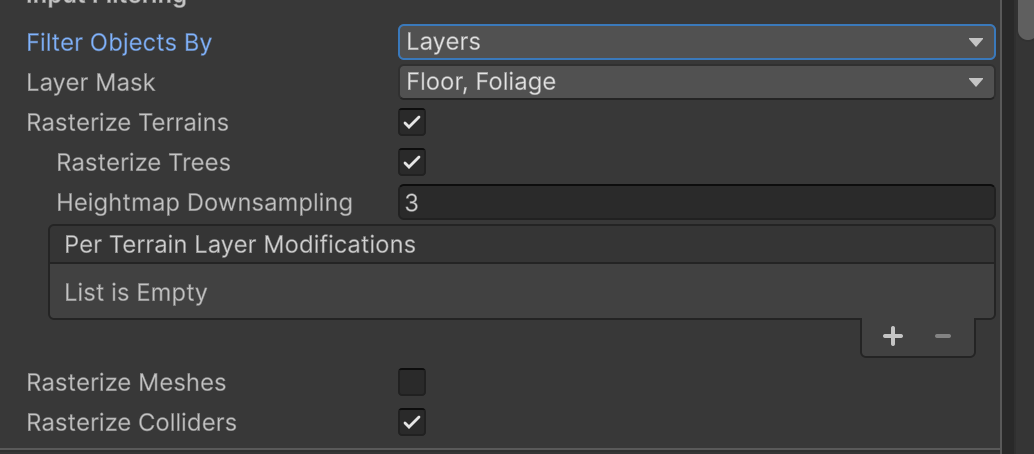The height and width of the screenshot is (454, 1034).
Task: Click the Rasterize Meshes label
Action: tap(126, 382)
